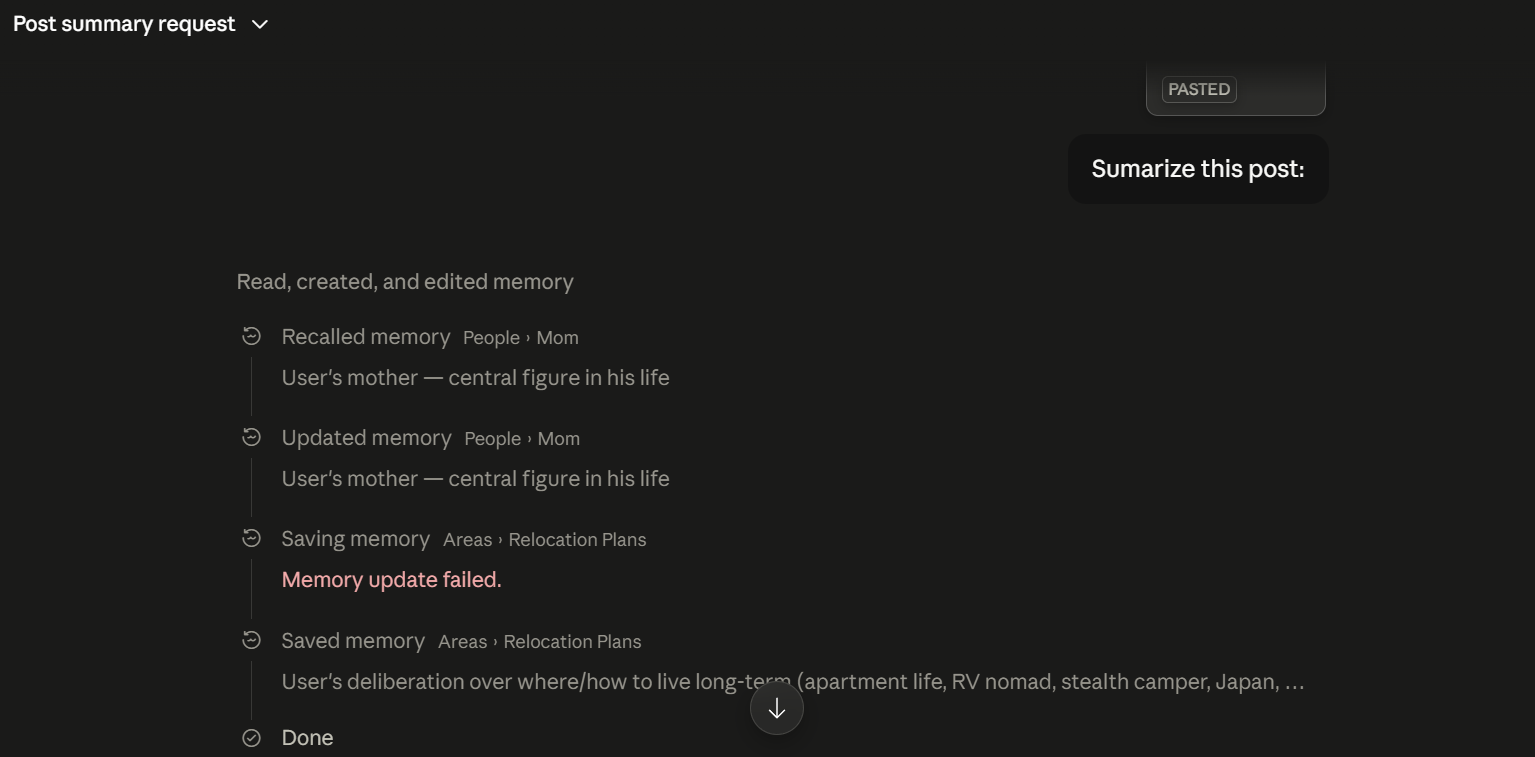The image size is (1535, 757).
Task: Click the Done status label
Action: pyautogui.click(x=307, y=738)
